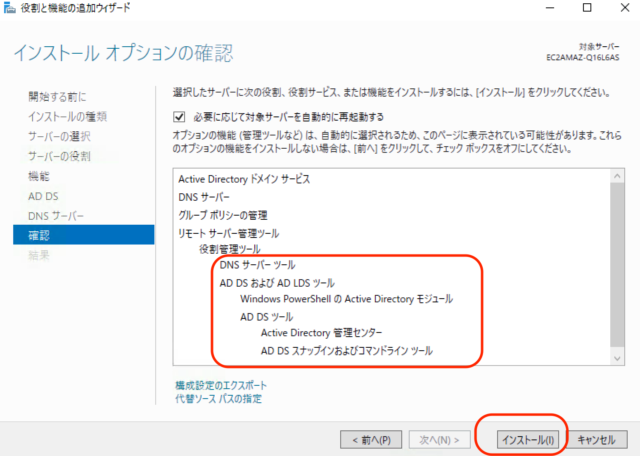The image size is (640, 456).
Task: Select サーバーの役割 step in sidebar
Action: coord(59,156)
